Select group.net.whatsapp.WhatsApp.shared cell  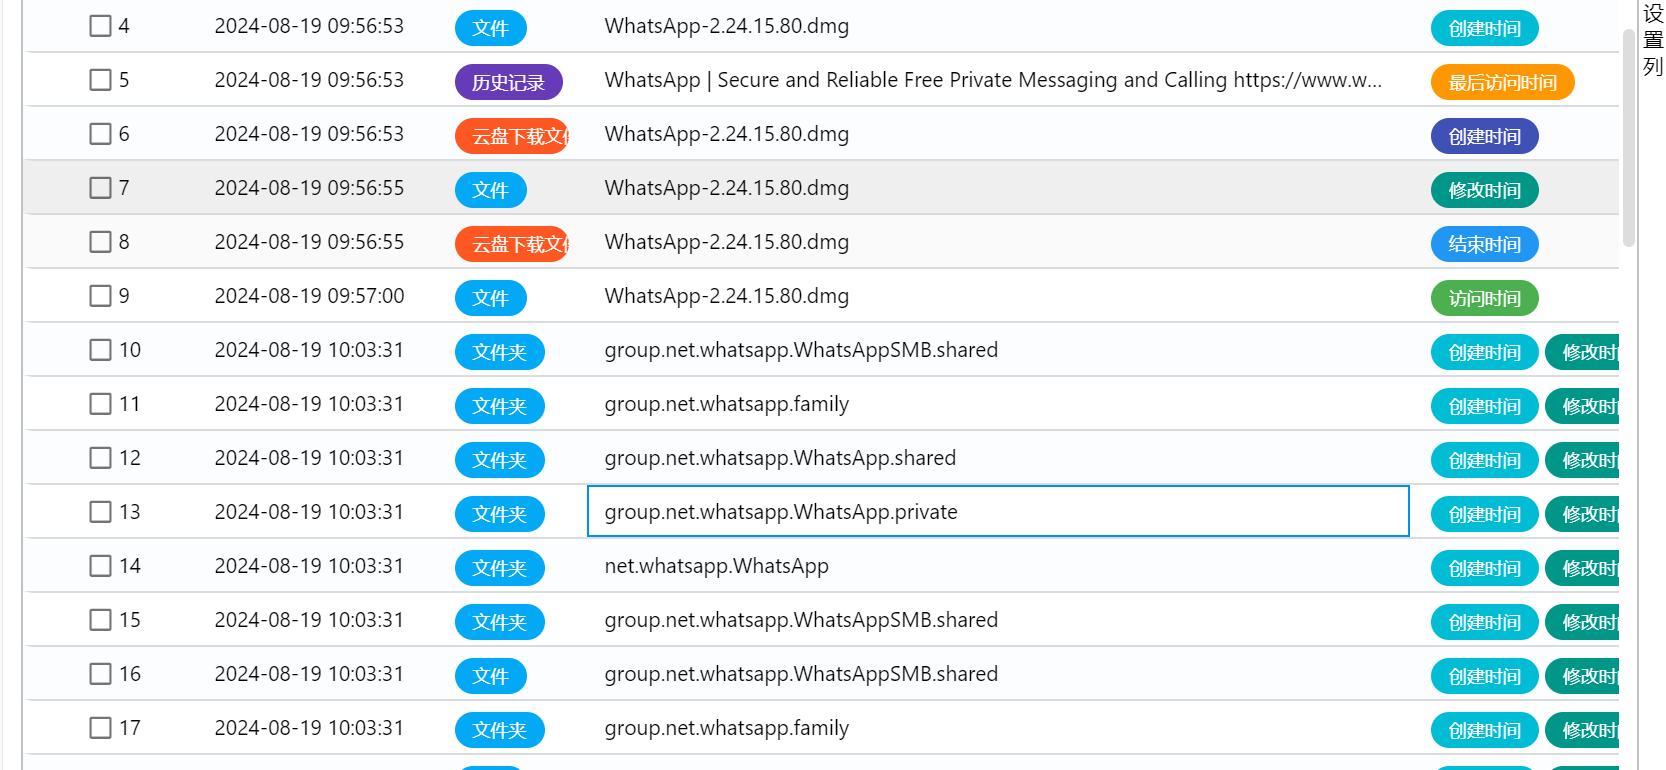pyautogui.click(x=780, y=458)
